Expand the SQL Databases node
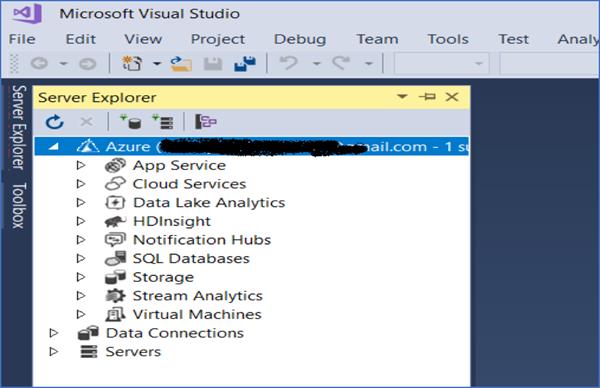This screenshot has width=600, height=388. [x=81, y=258]
